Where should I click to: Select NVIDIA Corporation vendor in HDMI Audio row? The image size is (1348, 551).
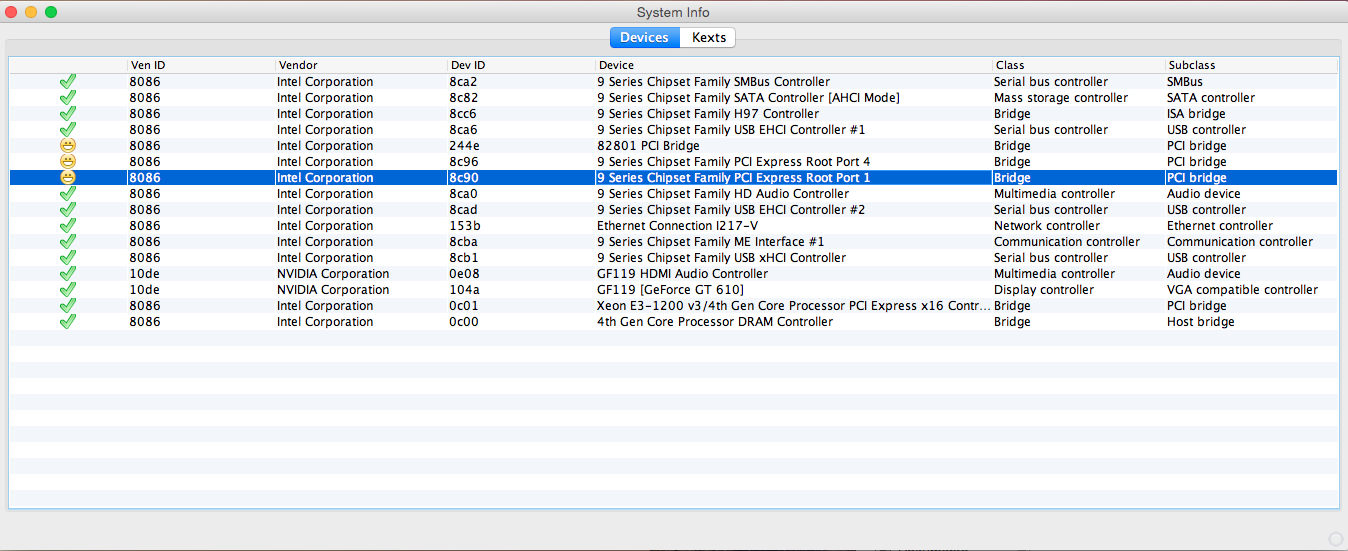click(x=333, y=274)
